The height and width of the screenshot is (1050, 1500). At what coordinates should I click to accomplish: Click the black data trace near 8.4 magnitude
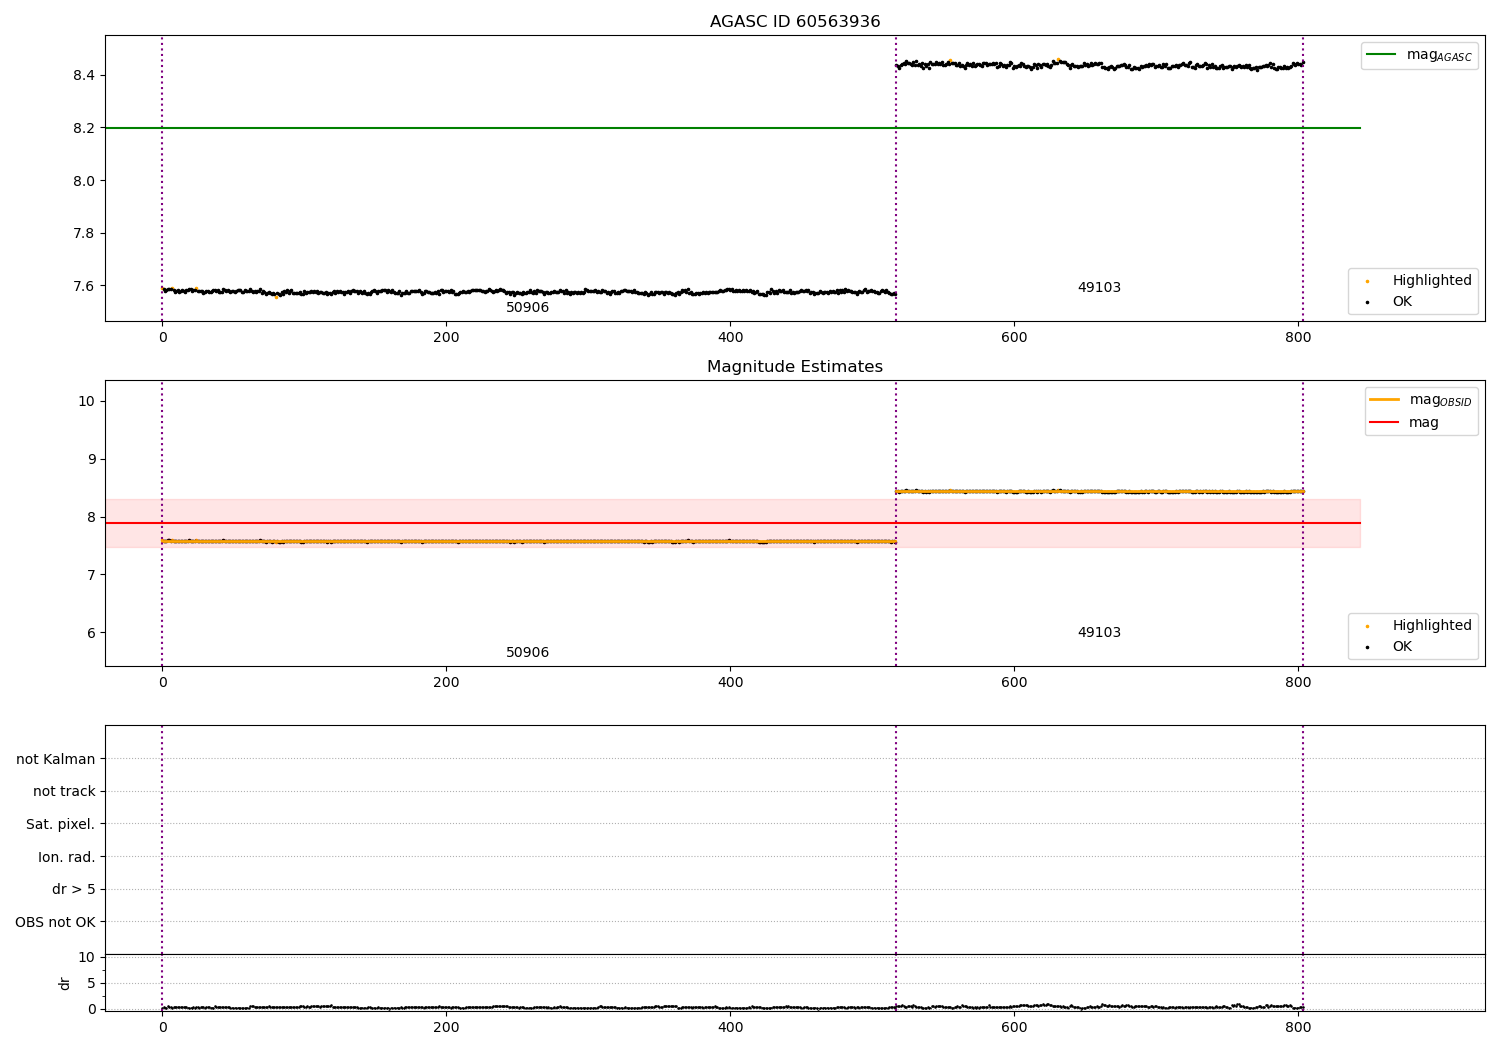point(1100,65)
